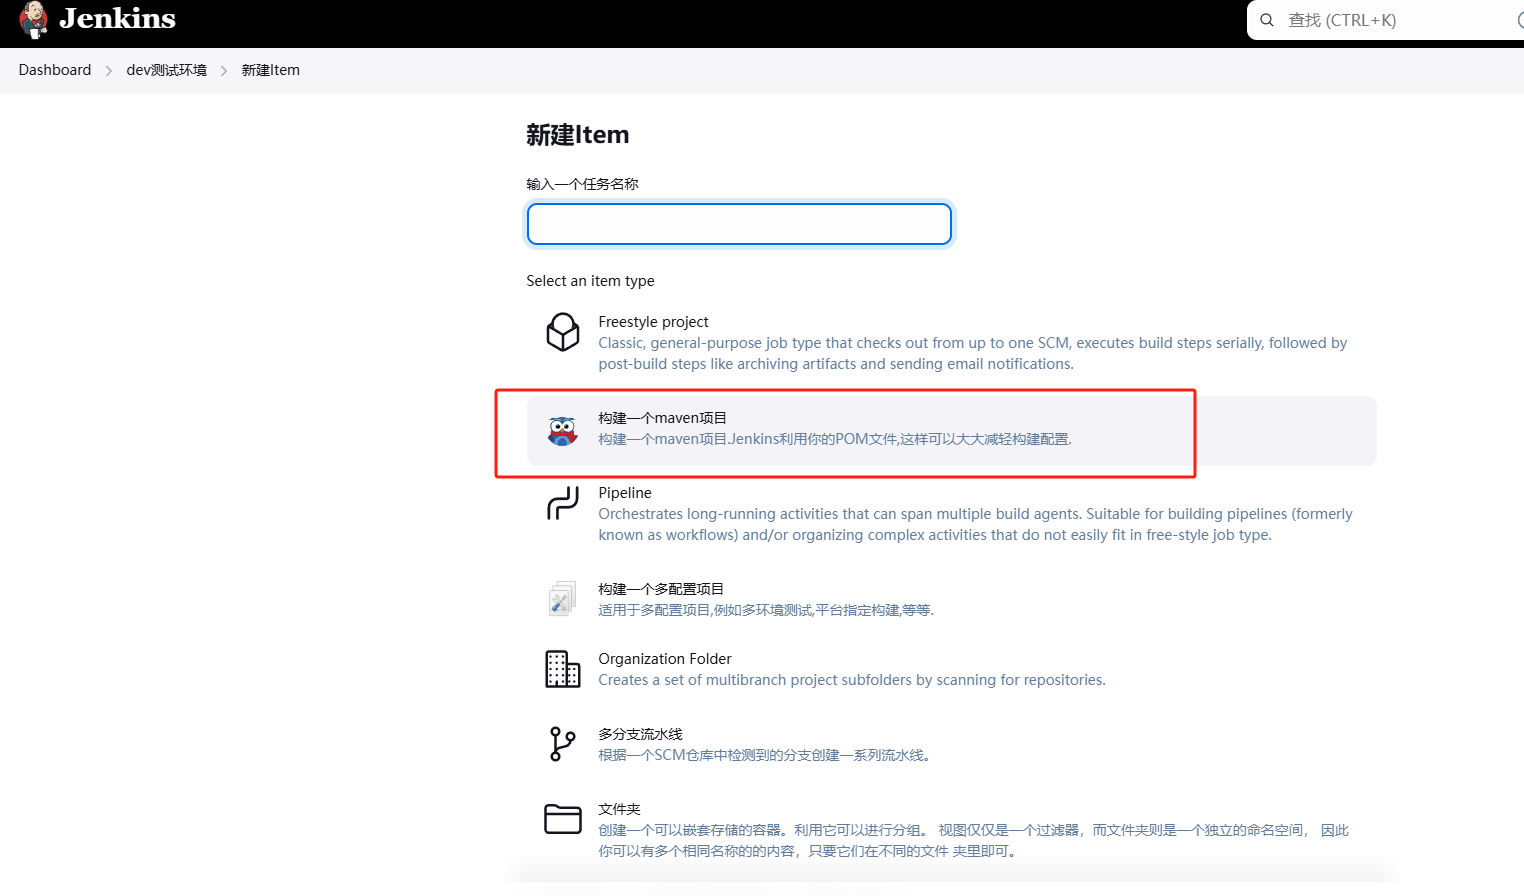Click the 查找 search box
Viewport: 1524px width, 896px height.
click(x=1385, y=20)
